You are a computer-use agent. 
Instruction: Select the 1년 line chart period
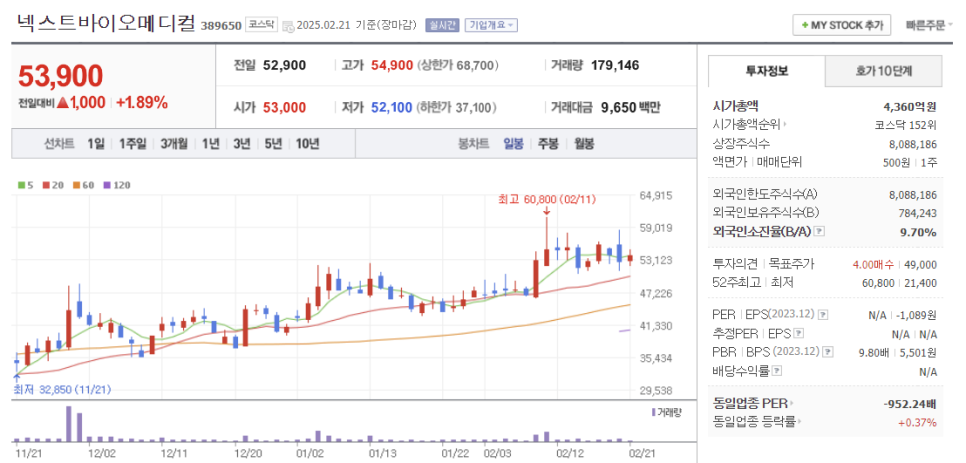click(210, 144)
